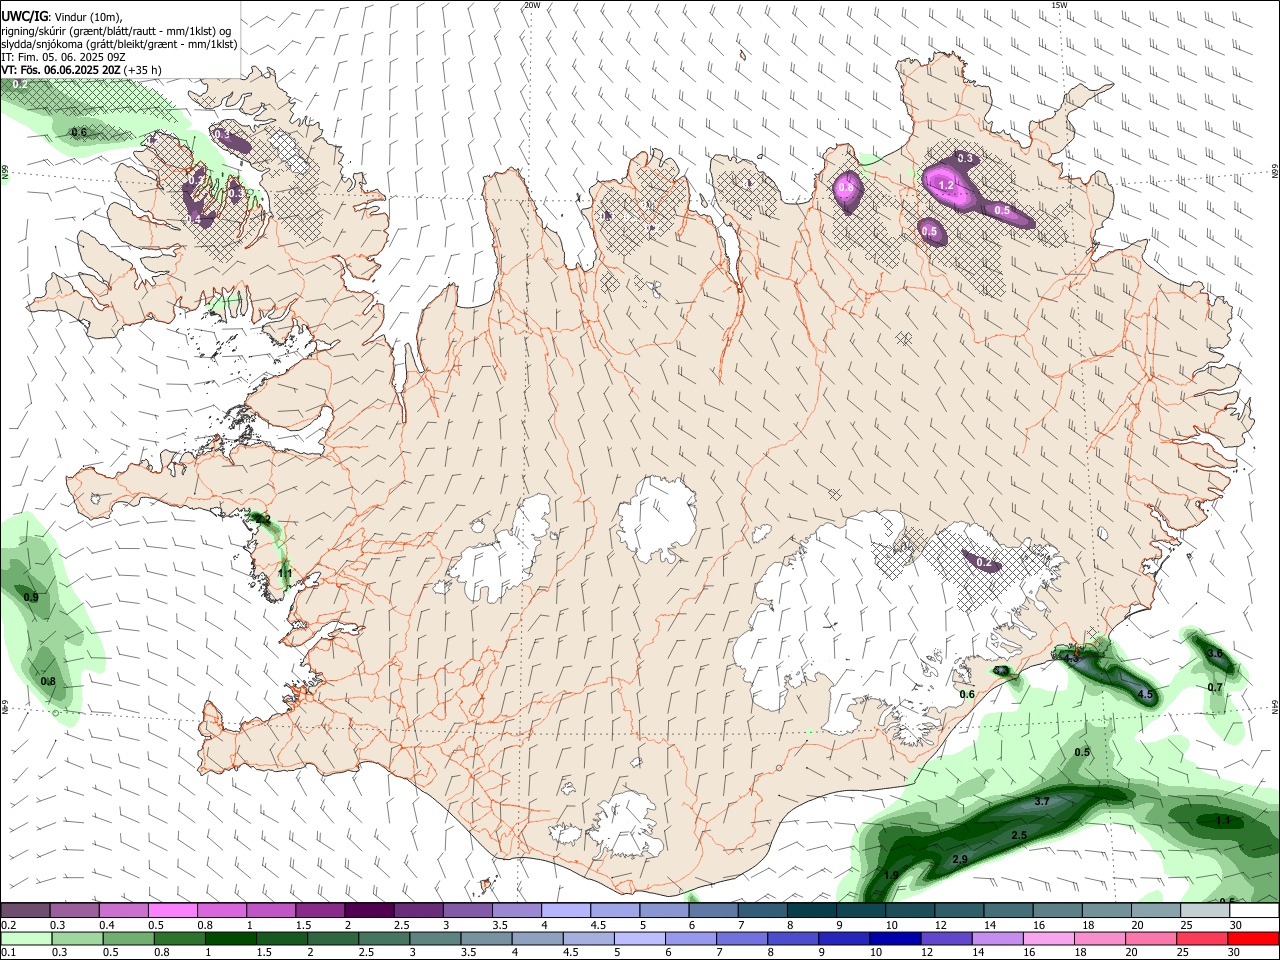This screenshot has height=960, width=1280.
Task: Select the initial time 'IT: Fim. 05. 06. 2025 09Z'
Action: [61, 57]
